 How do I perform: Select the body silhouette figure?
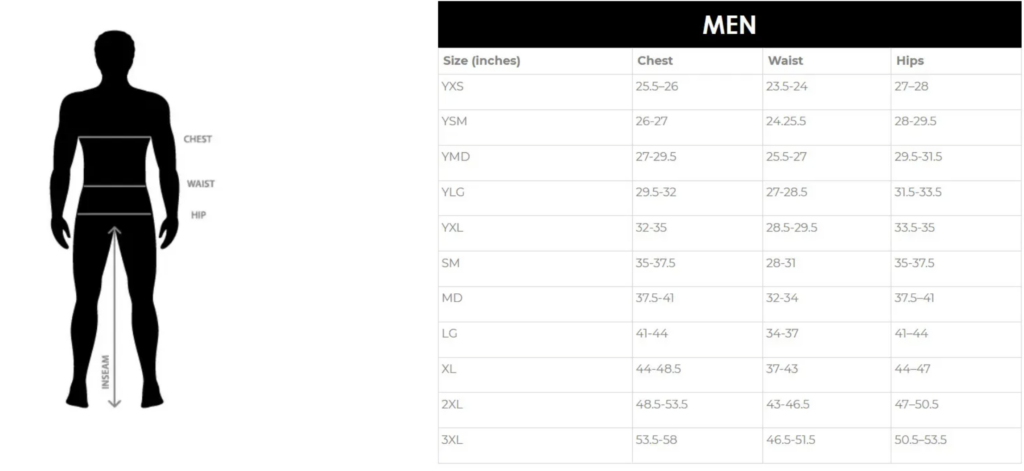pos(114,219)
